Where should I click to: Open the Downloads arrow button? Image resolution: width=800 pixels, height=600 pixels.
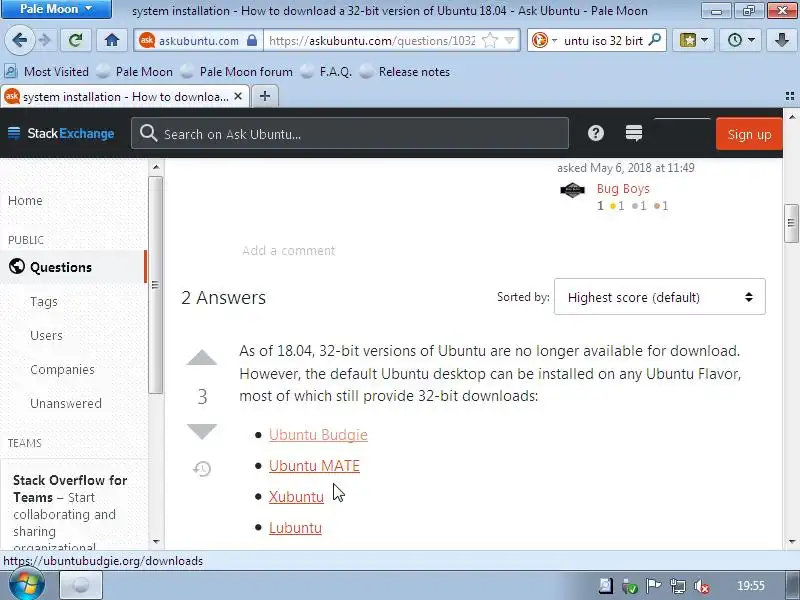782,40
